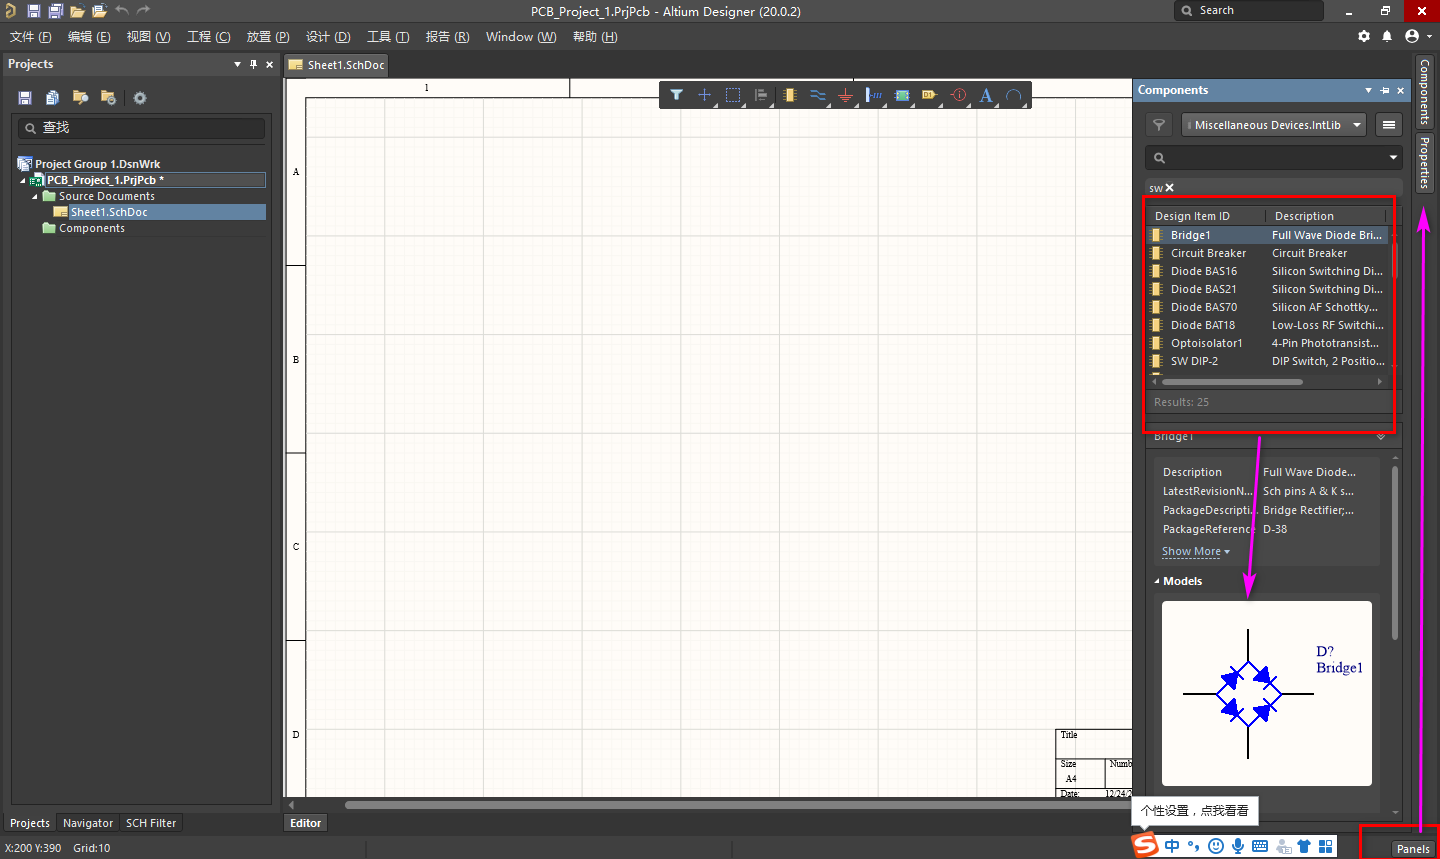Click the open project icon in title bar
The height and width of the screenshot is (859, 1440).
[x=99, y=11]
